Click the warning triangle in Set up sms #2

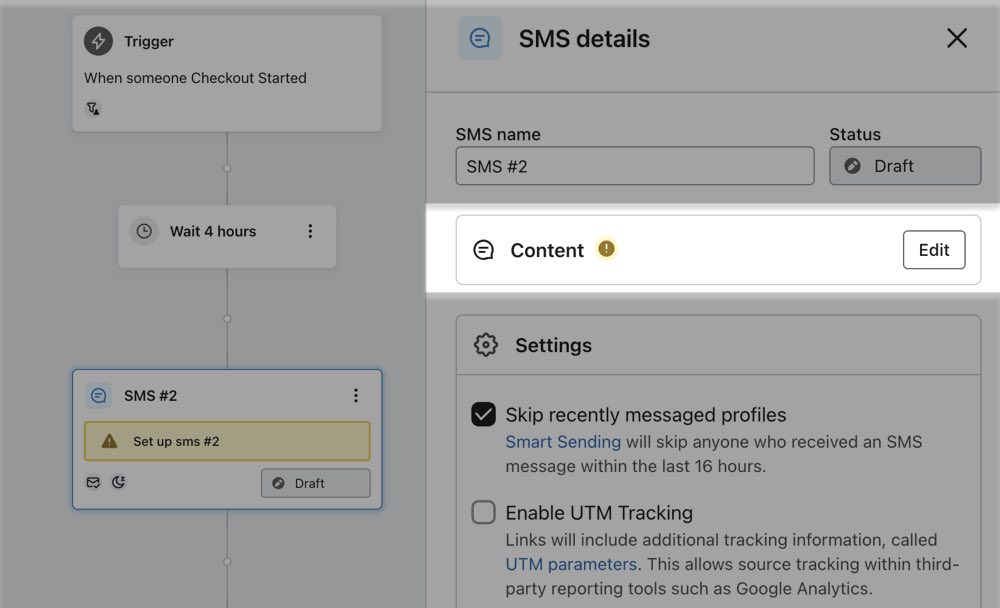(x=110, y=441)
